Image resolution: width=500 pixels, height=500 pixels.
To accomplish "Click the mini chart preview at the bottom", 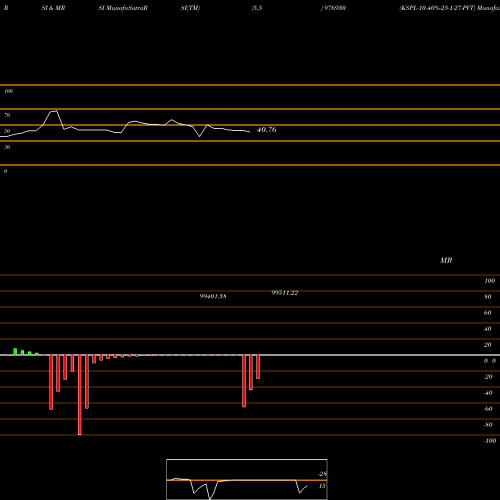I will click(x=247, y=479).
